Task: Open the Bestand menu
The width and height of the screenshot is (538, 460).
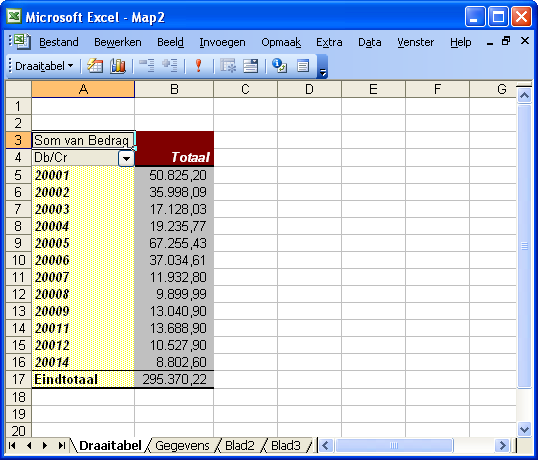Action: [59, 42]
